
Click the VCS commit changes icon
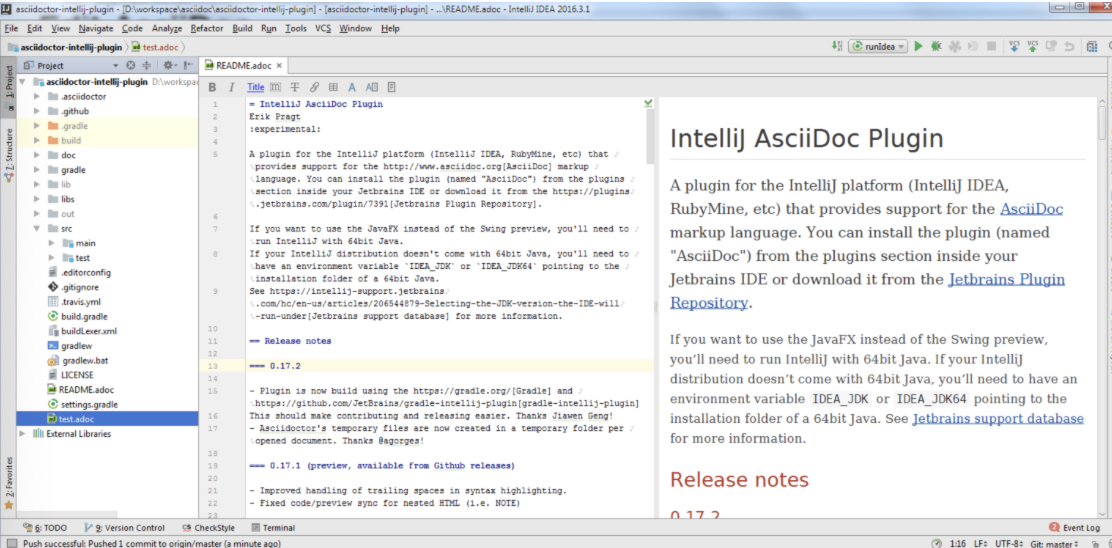point(1033,46)
